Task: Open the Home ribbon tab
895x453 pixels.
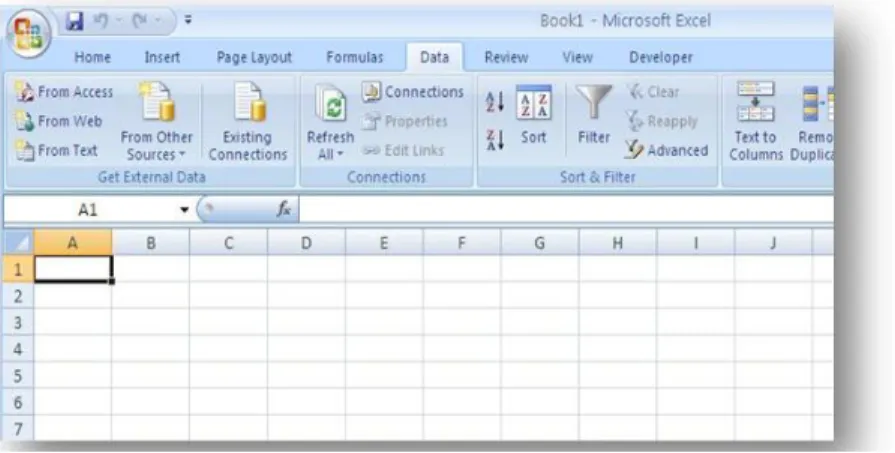Action: point(92,57)
